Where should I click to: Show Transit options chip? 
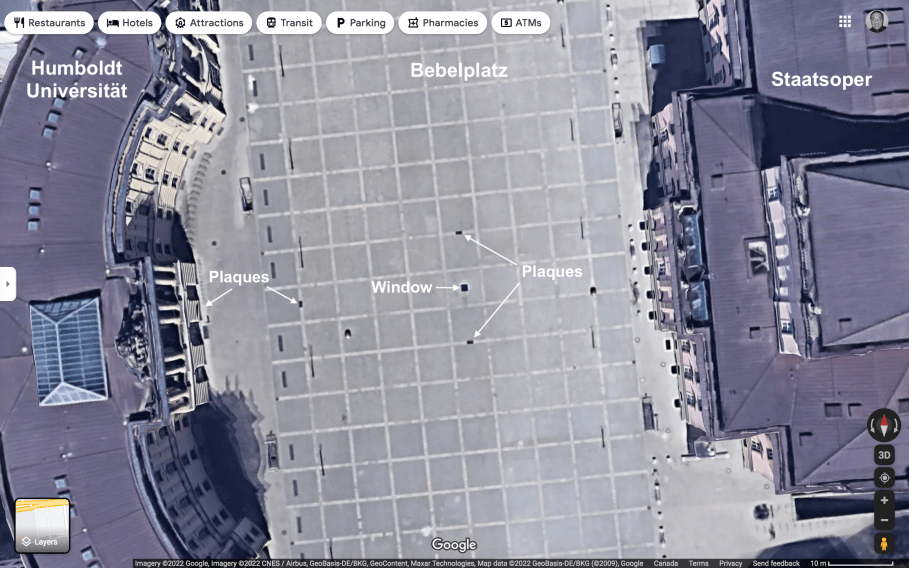point(289,23)
